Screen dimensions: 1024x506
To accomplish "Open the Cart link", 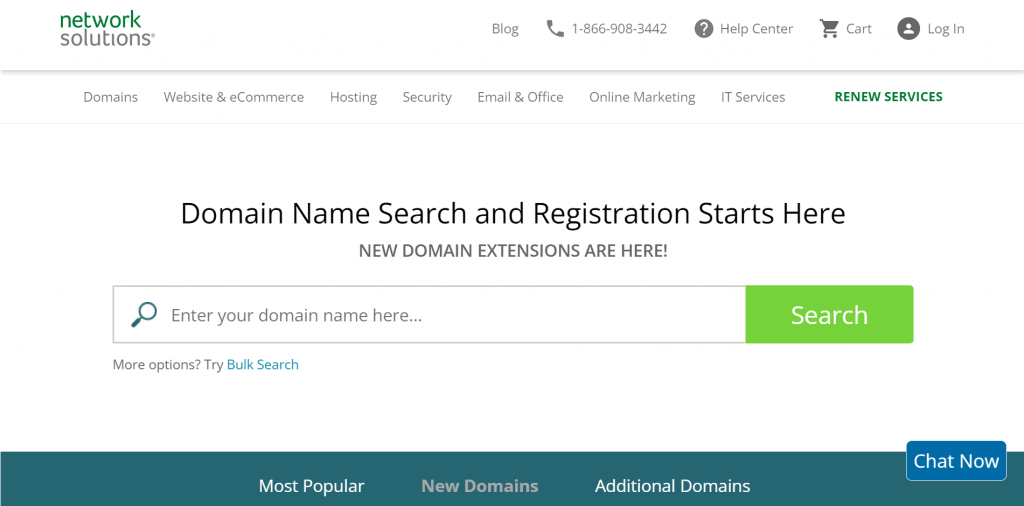I will pos(859,29).
